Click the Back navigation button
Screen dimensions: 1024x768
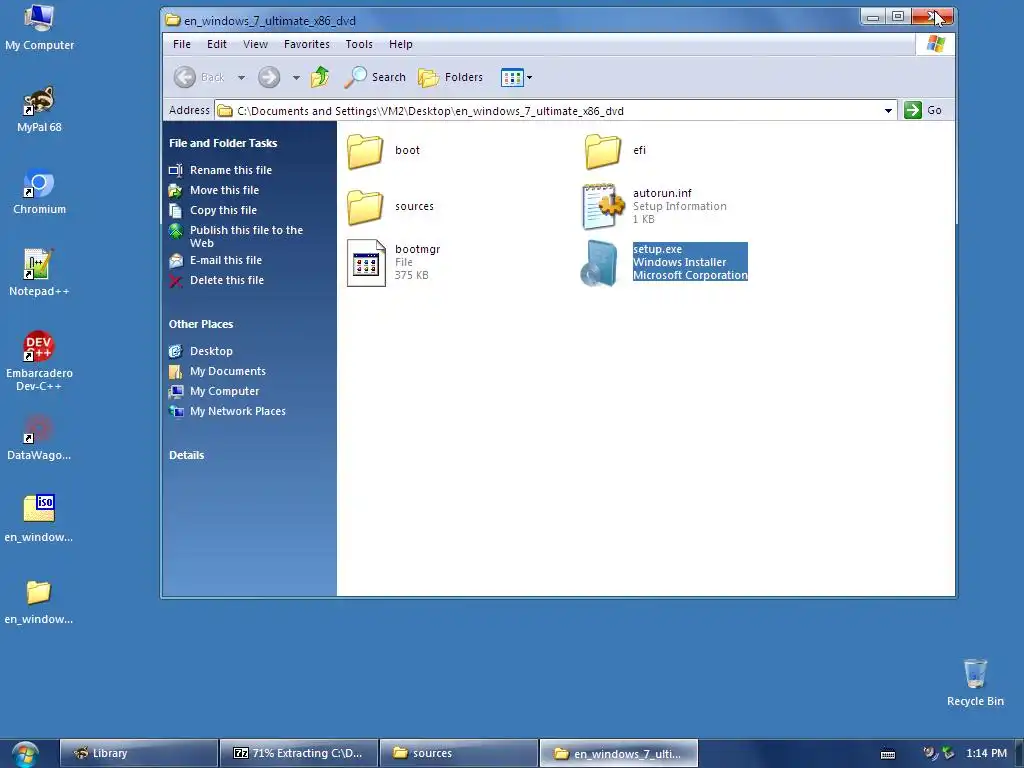(x=199, y=77)
